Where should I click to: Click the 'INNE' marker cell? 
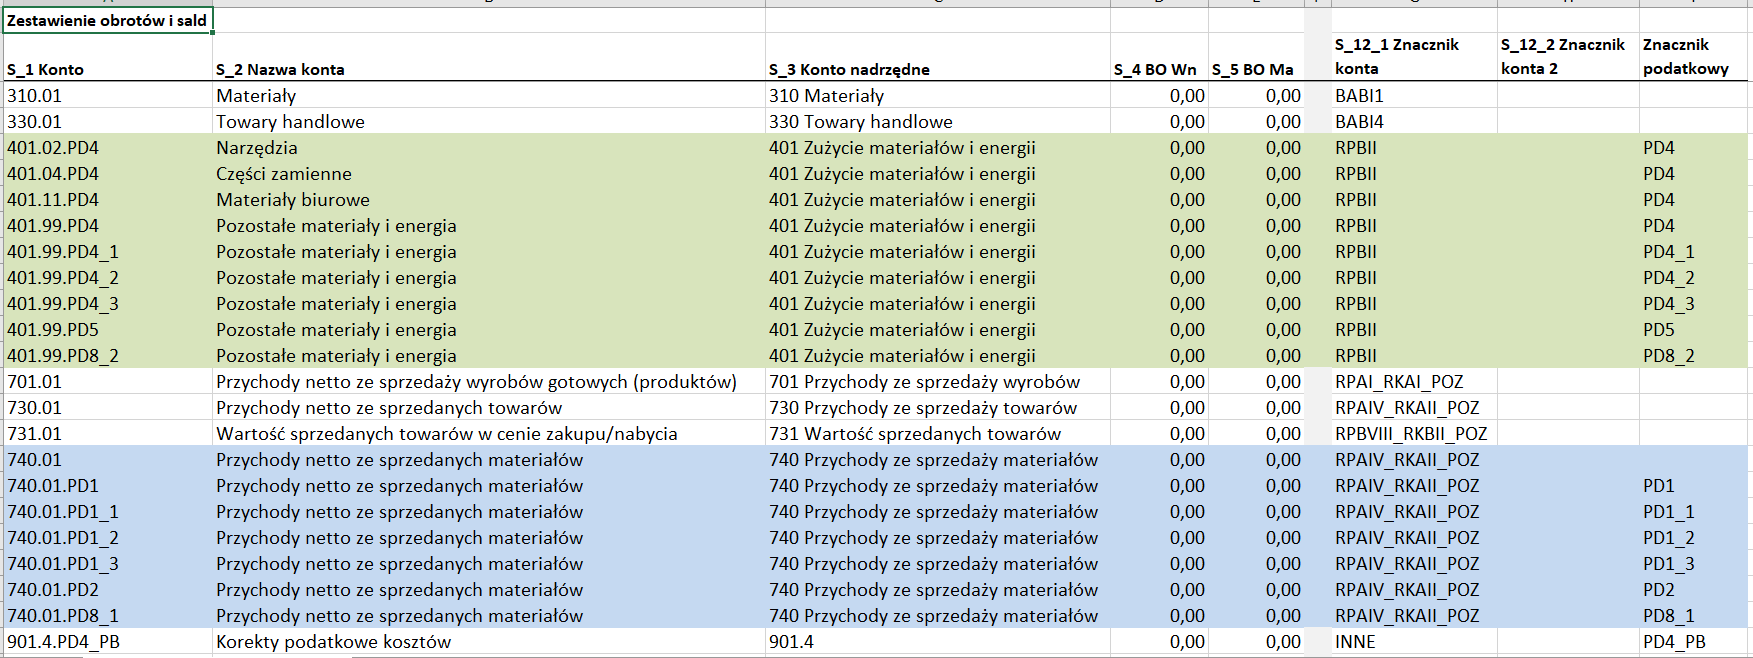click(x=1414, y=641)
